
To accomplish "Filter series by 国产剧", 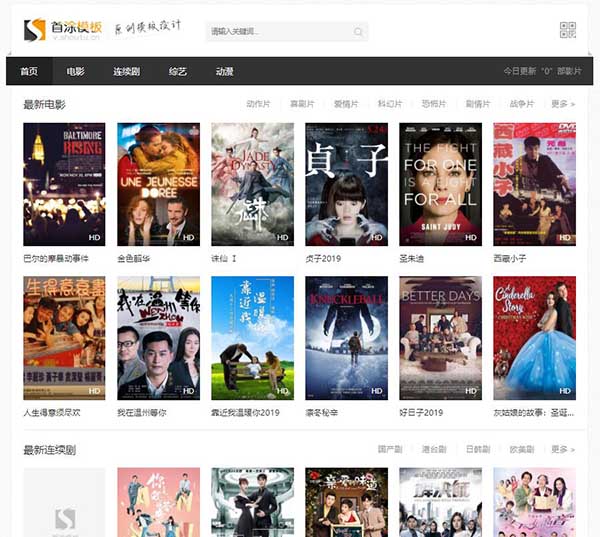I will (x=390, y=449).
